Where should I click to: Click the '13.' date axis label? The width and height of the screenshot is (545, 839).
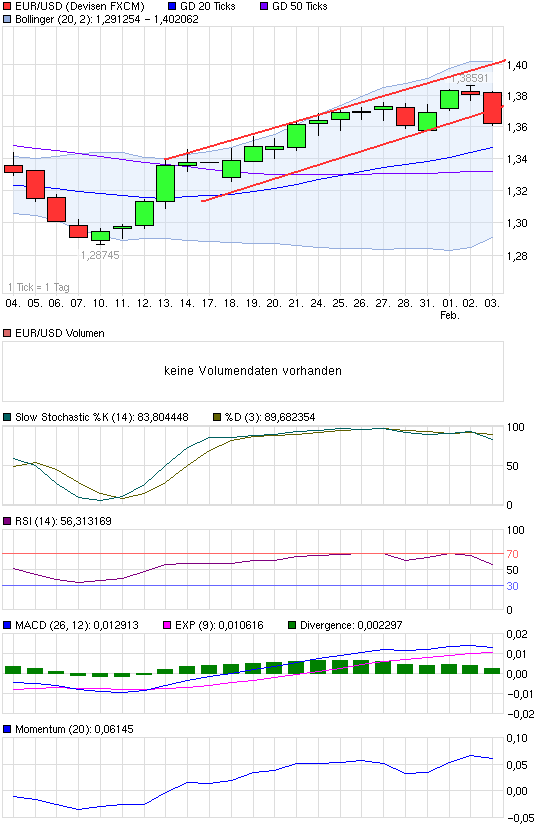tap(165, 303)
